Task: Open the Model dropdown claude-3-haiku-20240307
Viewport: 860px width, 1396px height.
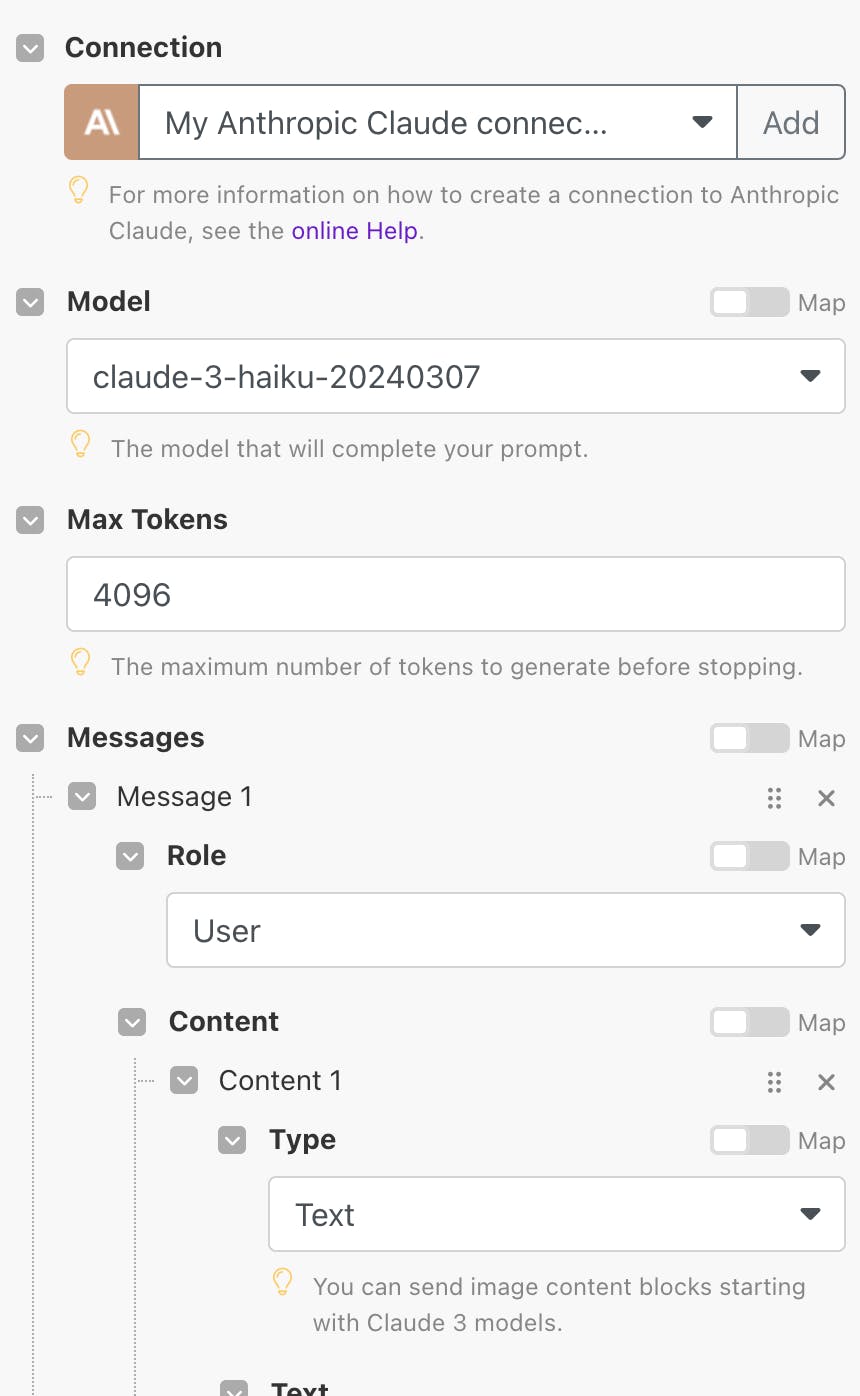Action: [456, 376]
